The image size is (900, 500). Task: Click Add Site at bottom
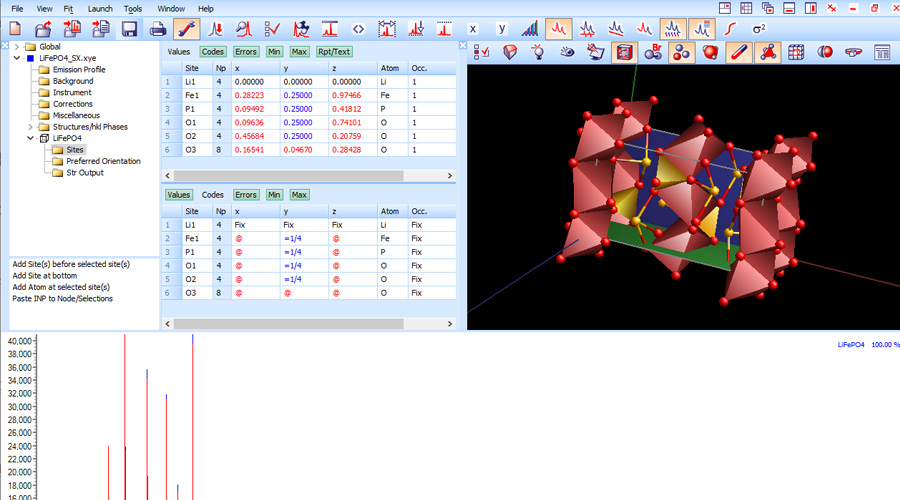click(x=44, y=275)
